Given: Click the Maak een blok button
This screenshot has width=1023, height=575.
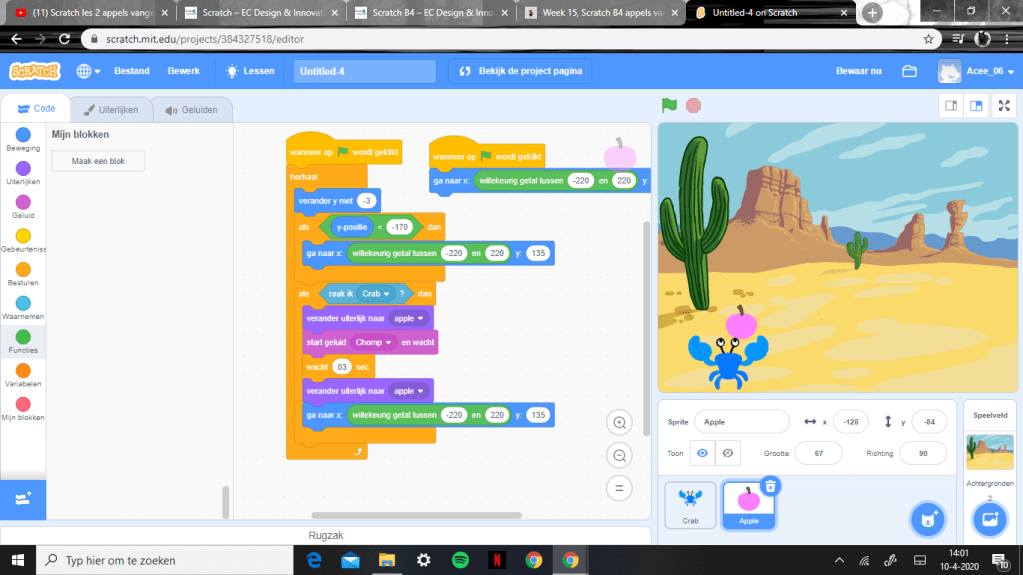Looking at the screenshot, I should [98, 161].
